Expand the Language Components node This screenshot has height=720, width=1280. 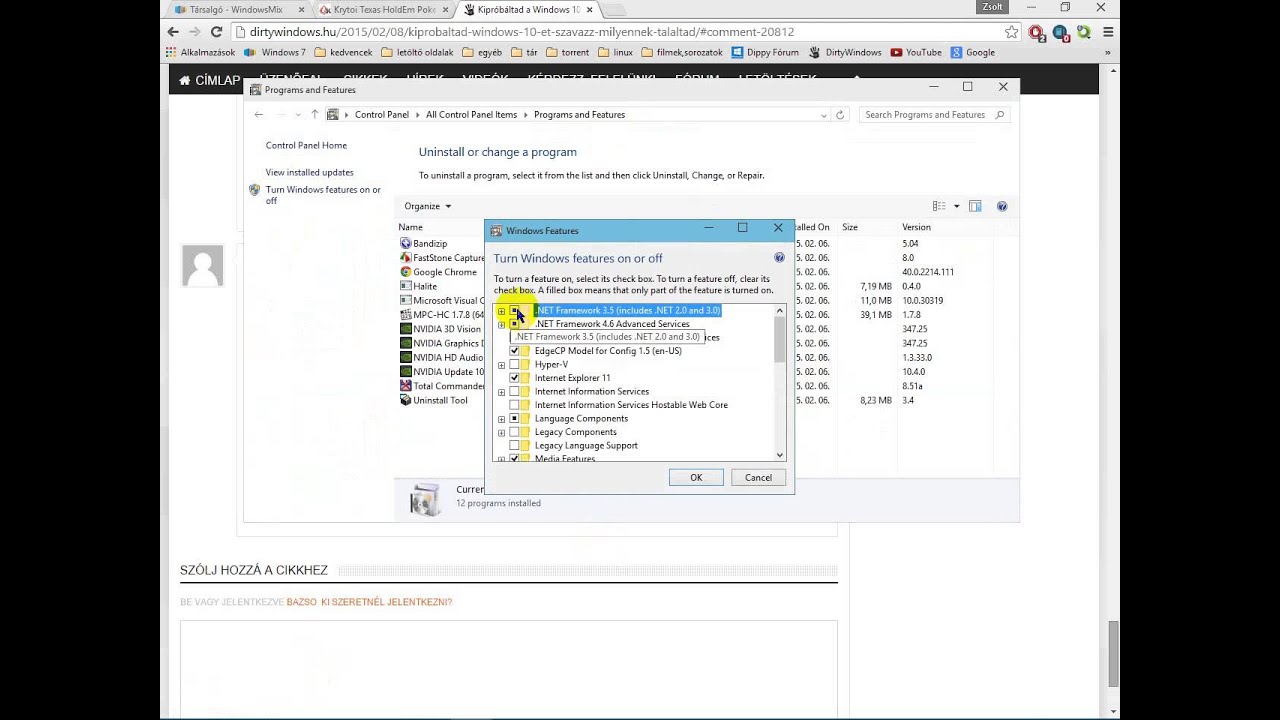[x=501, y=419]
